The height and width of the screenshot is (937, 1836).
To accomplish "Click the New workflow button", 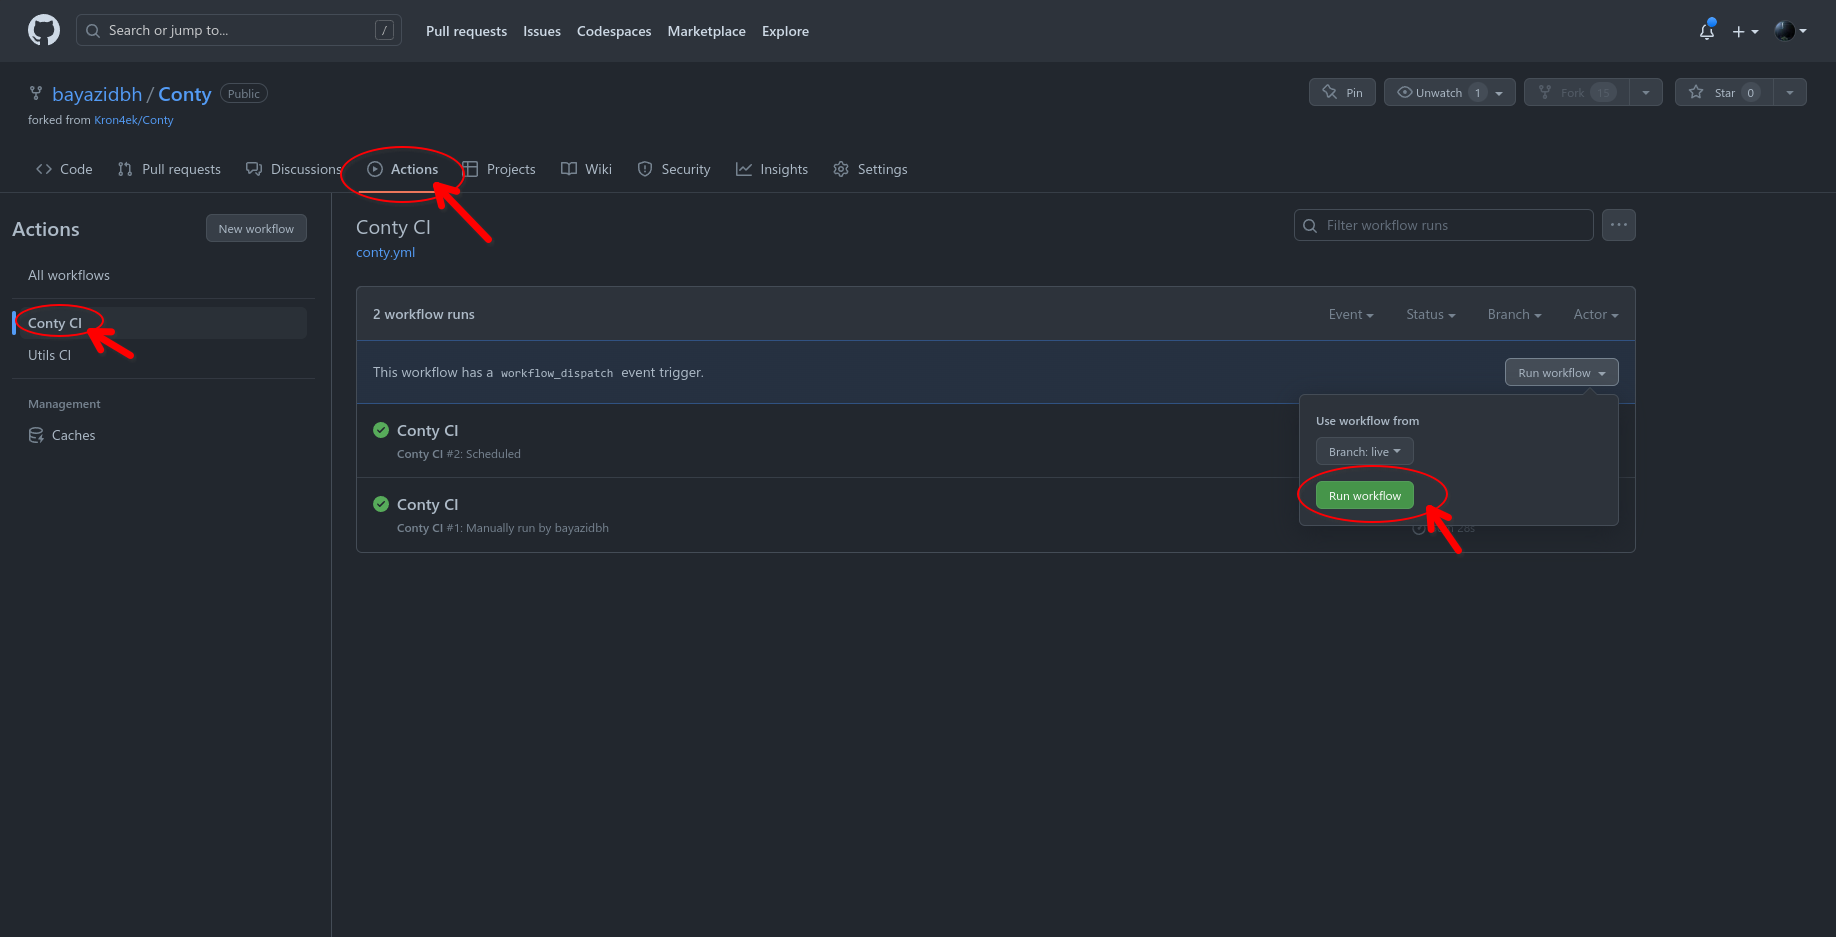I will (x=256, y=228).
